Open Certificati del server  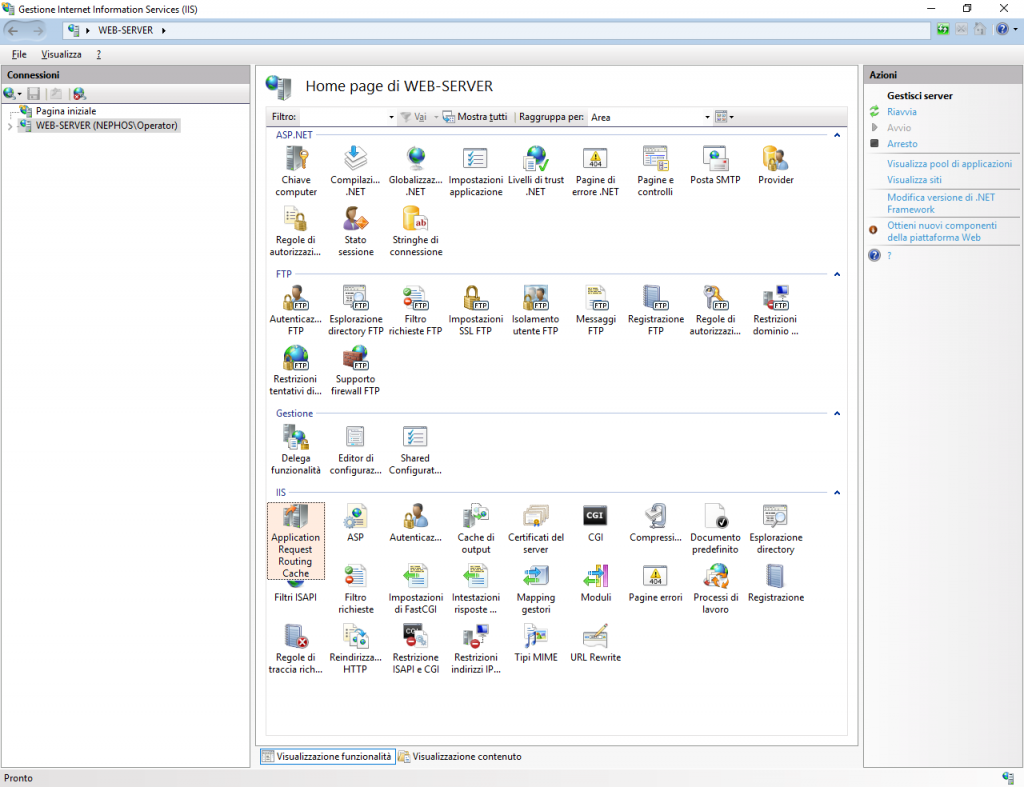click(x=536, y=528)
